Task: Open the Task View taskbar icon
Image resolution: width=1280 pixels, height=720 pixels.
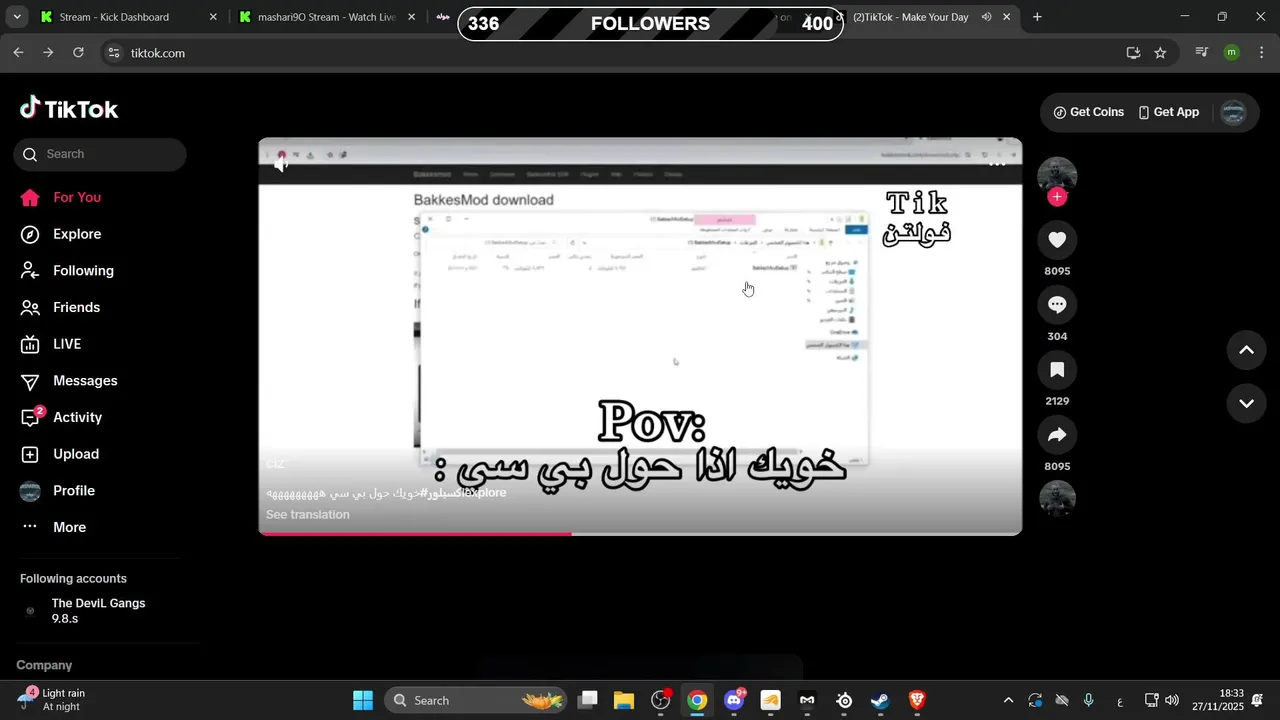Action: coord(588,700)
